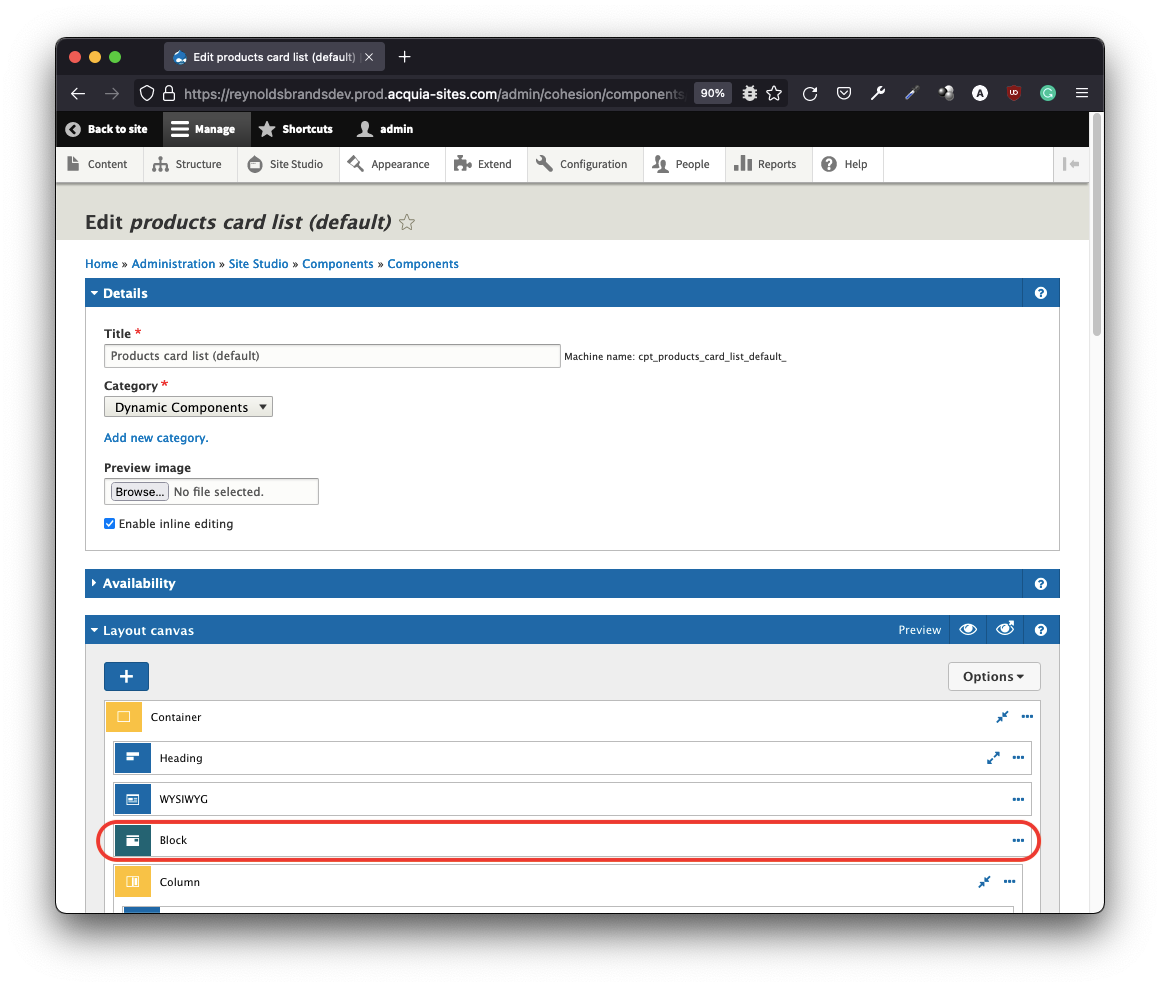Open the Configuration admin menu item
The image size is (1160, 987).
pos(582,164)
